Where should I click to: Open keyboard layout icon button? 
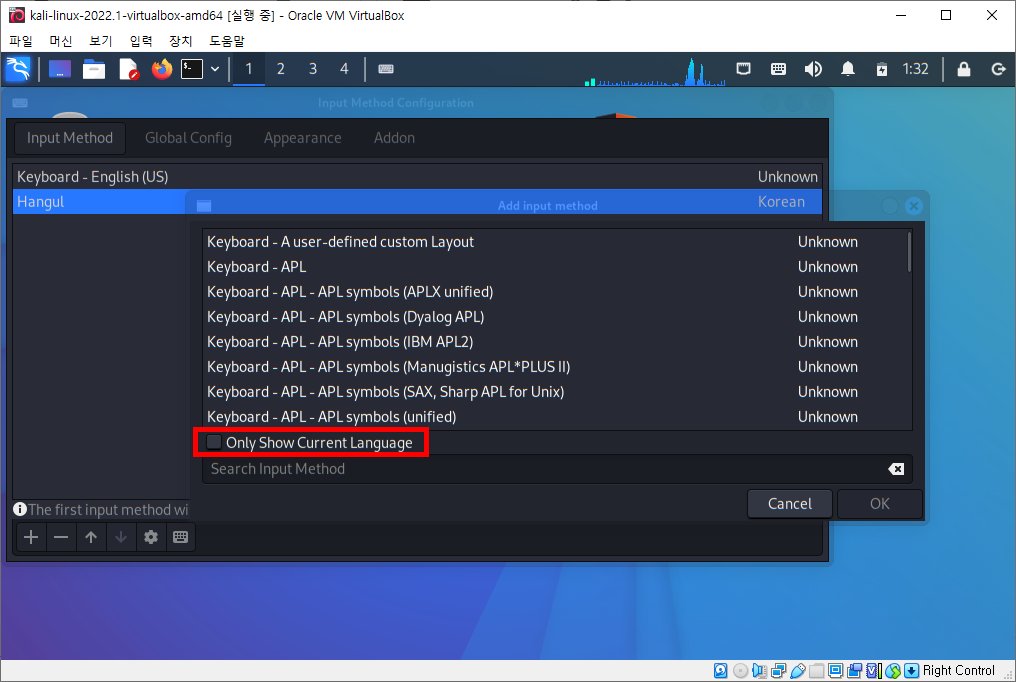pyautogui.click(x=181, y=537)
